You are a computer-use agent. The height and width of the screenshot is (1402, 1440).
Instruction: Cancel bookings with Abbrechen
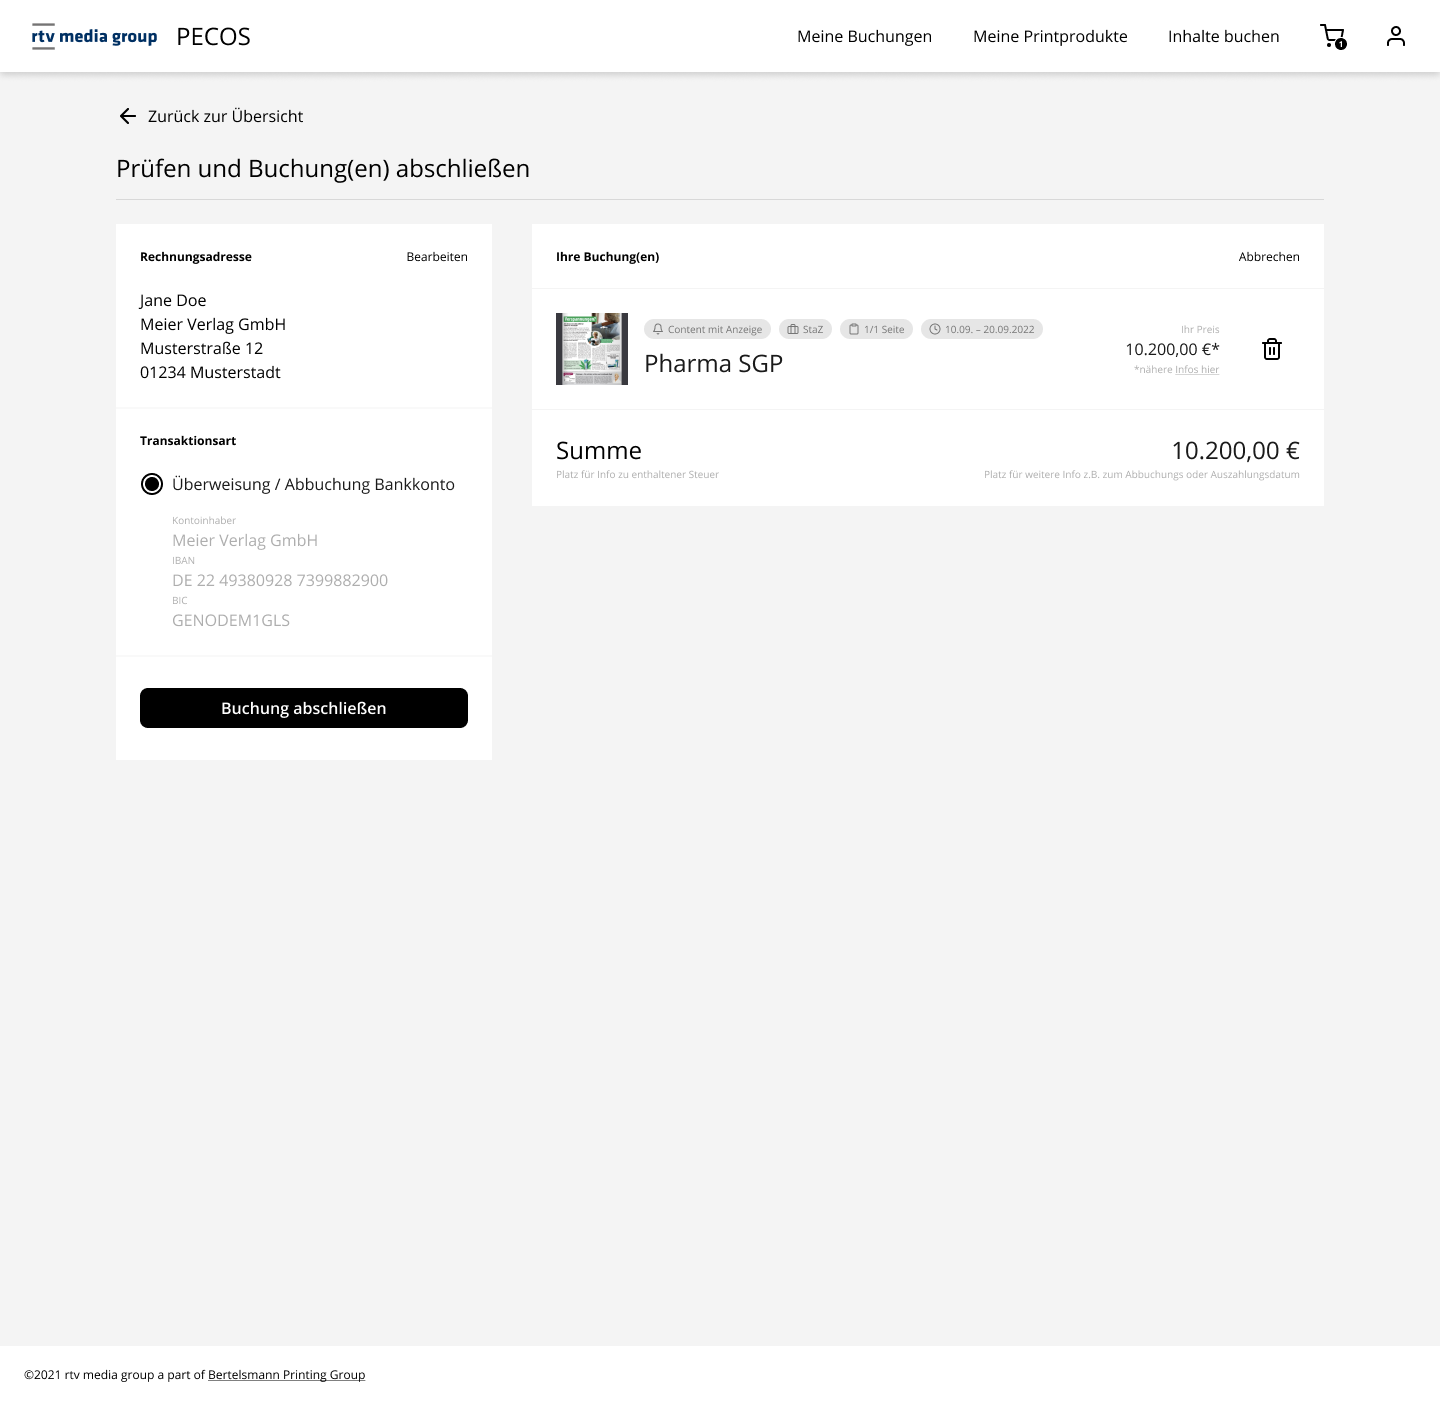pos(1269,257)
